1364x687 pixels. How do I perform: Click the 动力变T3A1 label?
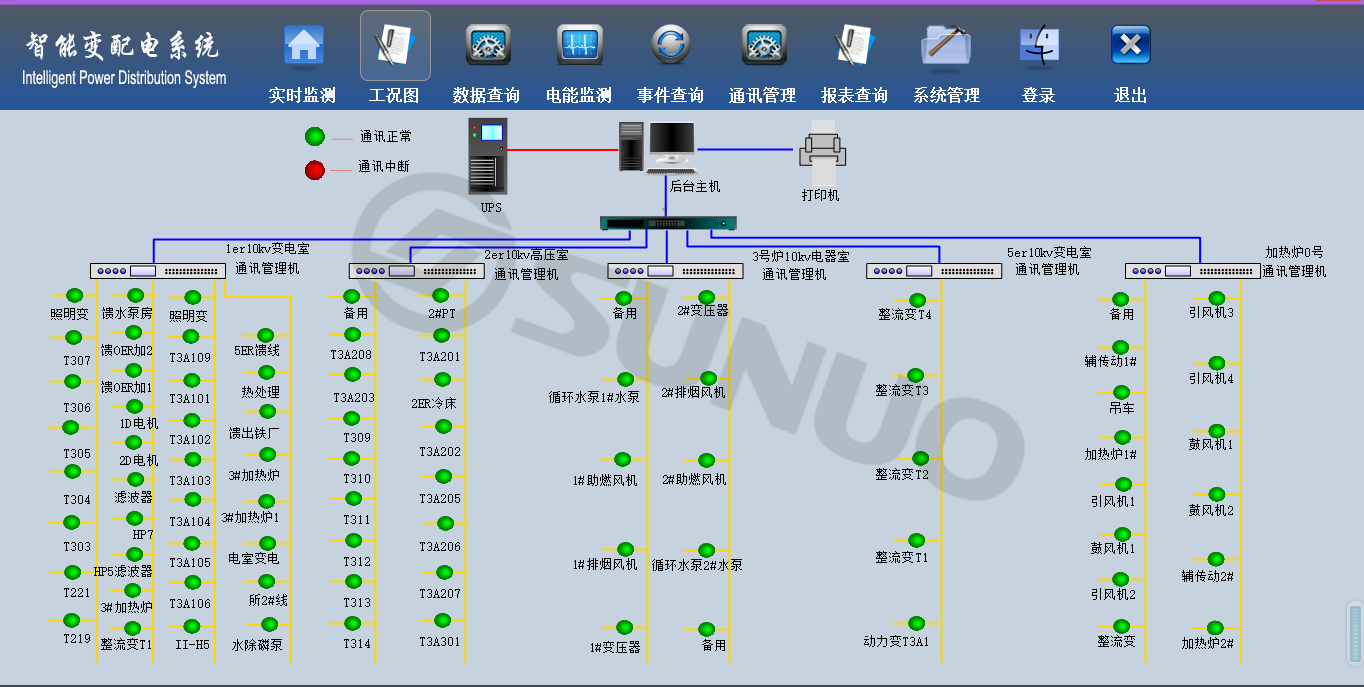click(x=896, y=641)
